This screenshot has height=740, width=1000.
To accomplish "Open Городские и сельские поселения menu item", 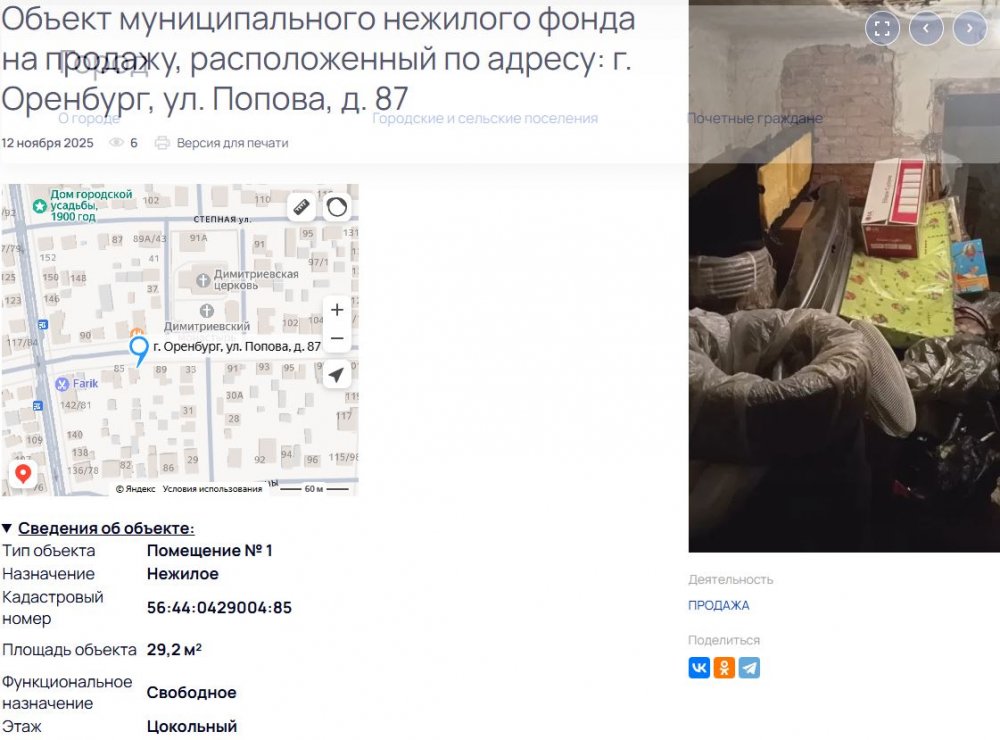I will point(485,119).
